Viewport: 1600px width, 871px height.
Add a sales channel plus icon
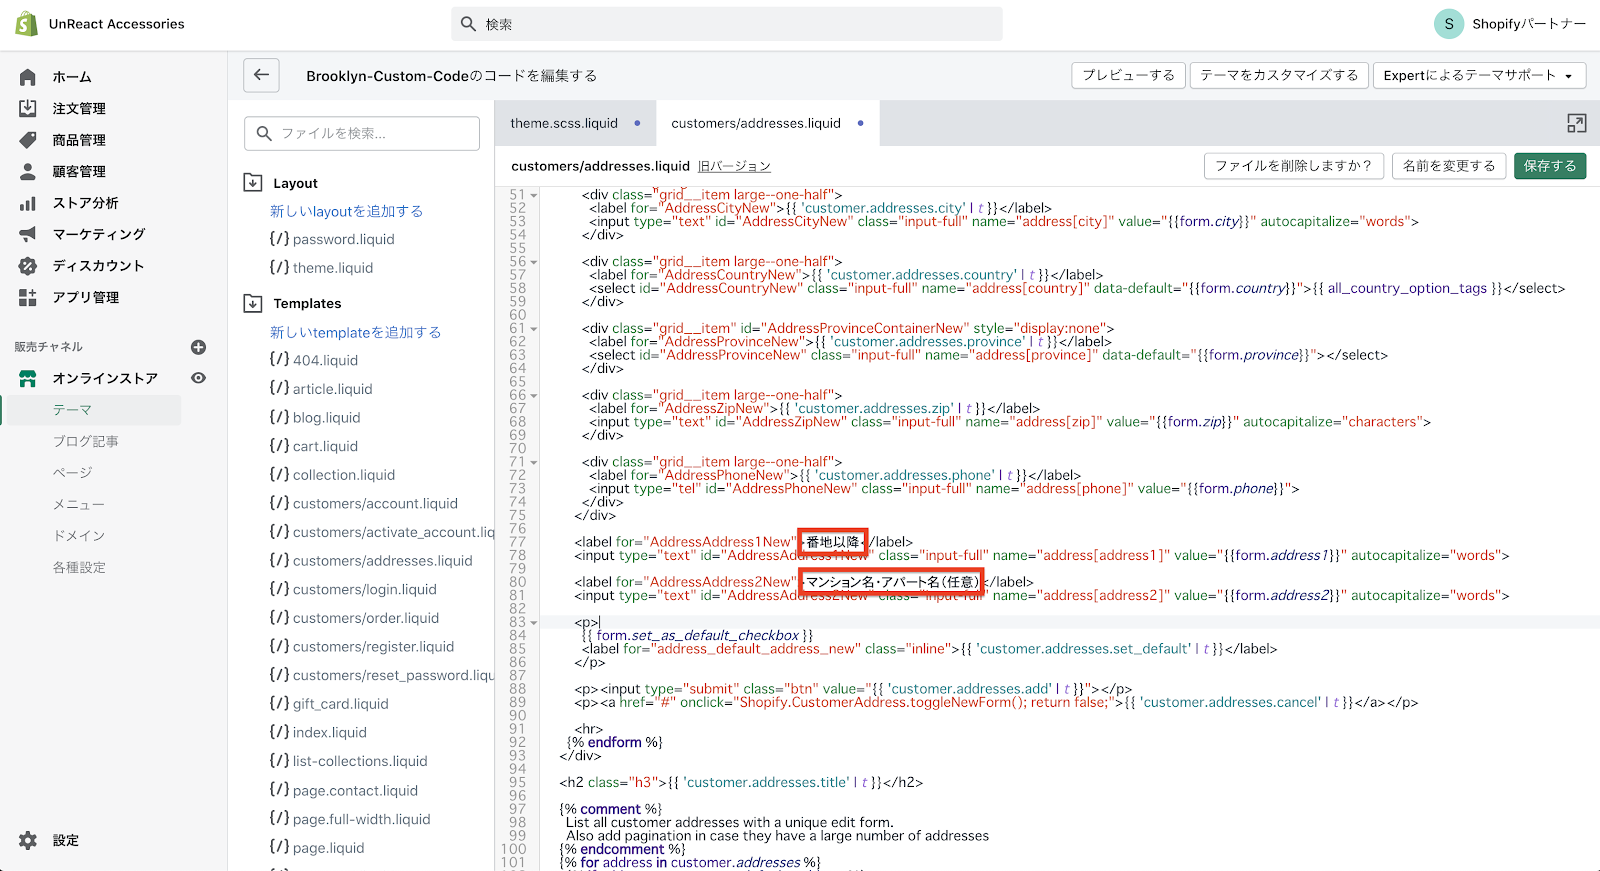coord(198,347)
